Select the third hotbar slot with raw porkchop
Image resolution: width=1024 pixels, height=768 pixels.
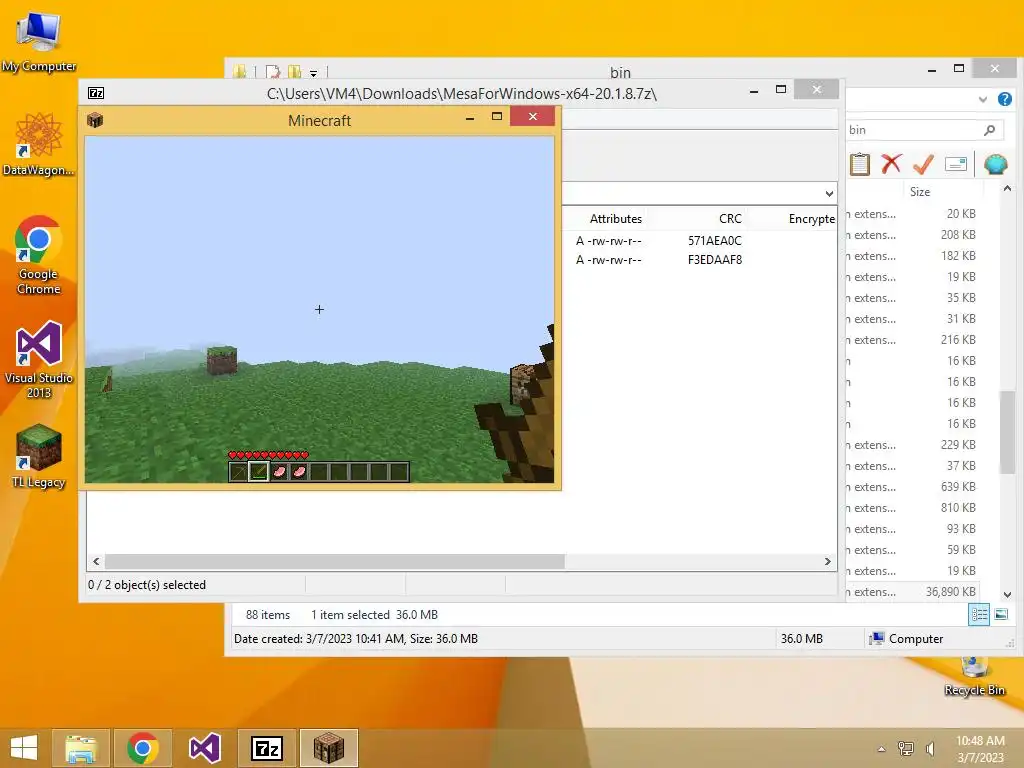pos(279,472)
